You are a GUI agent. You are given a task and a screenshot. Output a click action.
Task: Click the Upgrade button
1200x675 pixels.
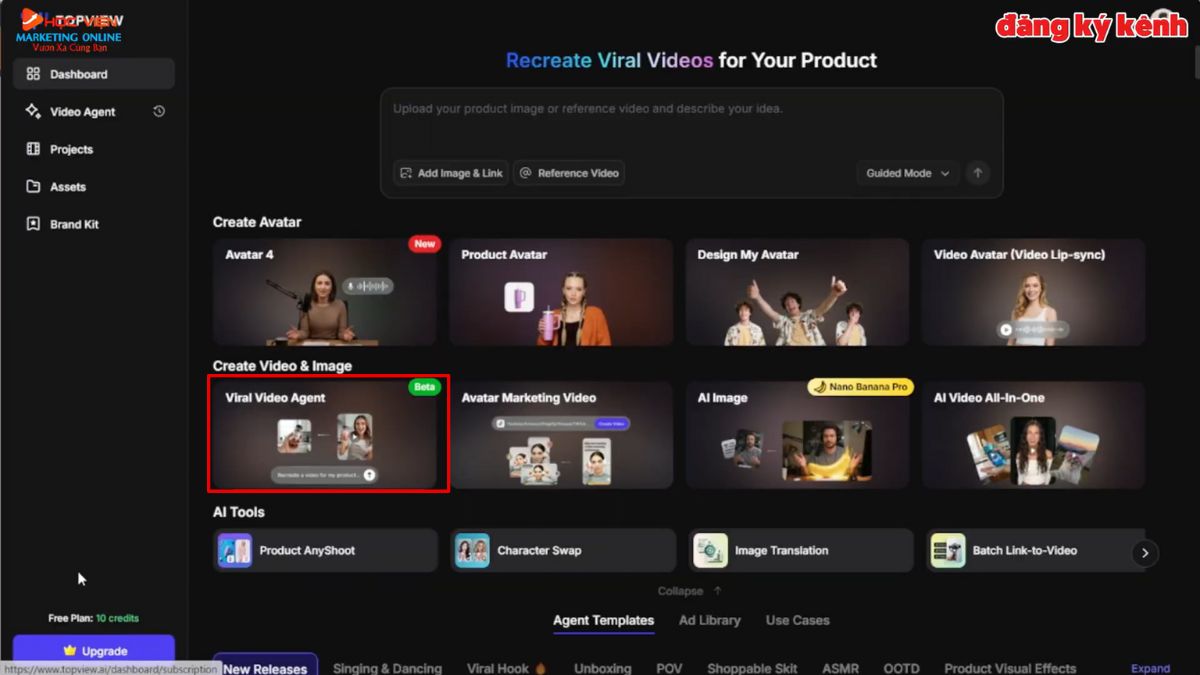[x=95, y=650]
